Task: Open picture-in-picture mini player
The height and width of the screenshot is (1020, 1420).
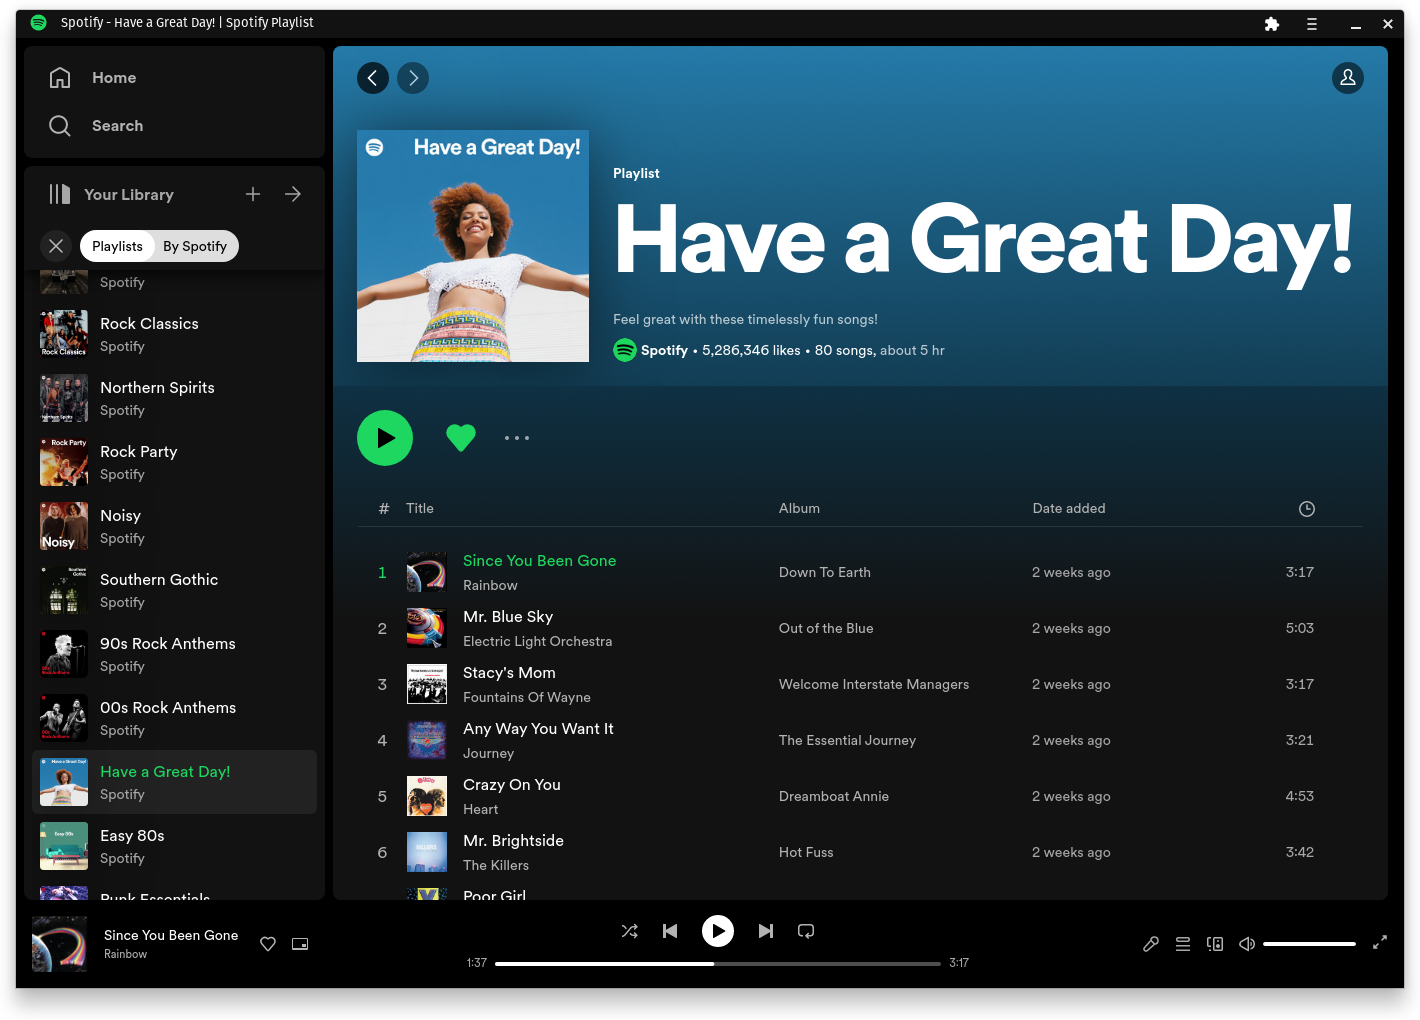Action: click(x=300, y=944)
